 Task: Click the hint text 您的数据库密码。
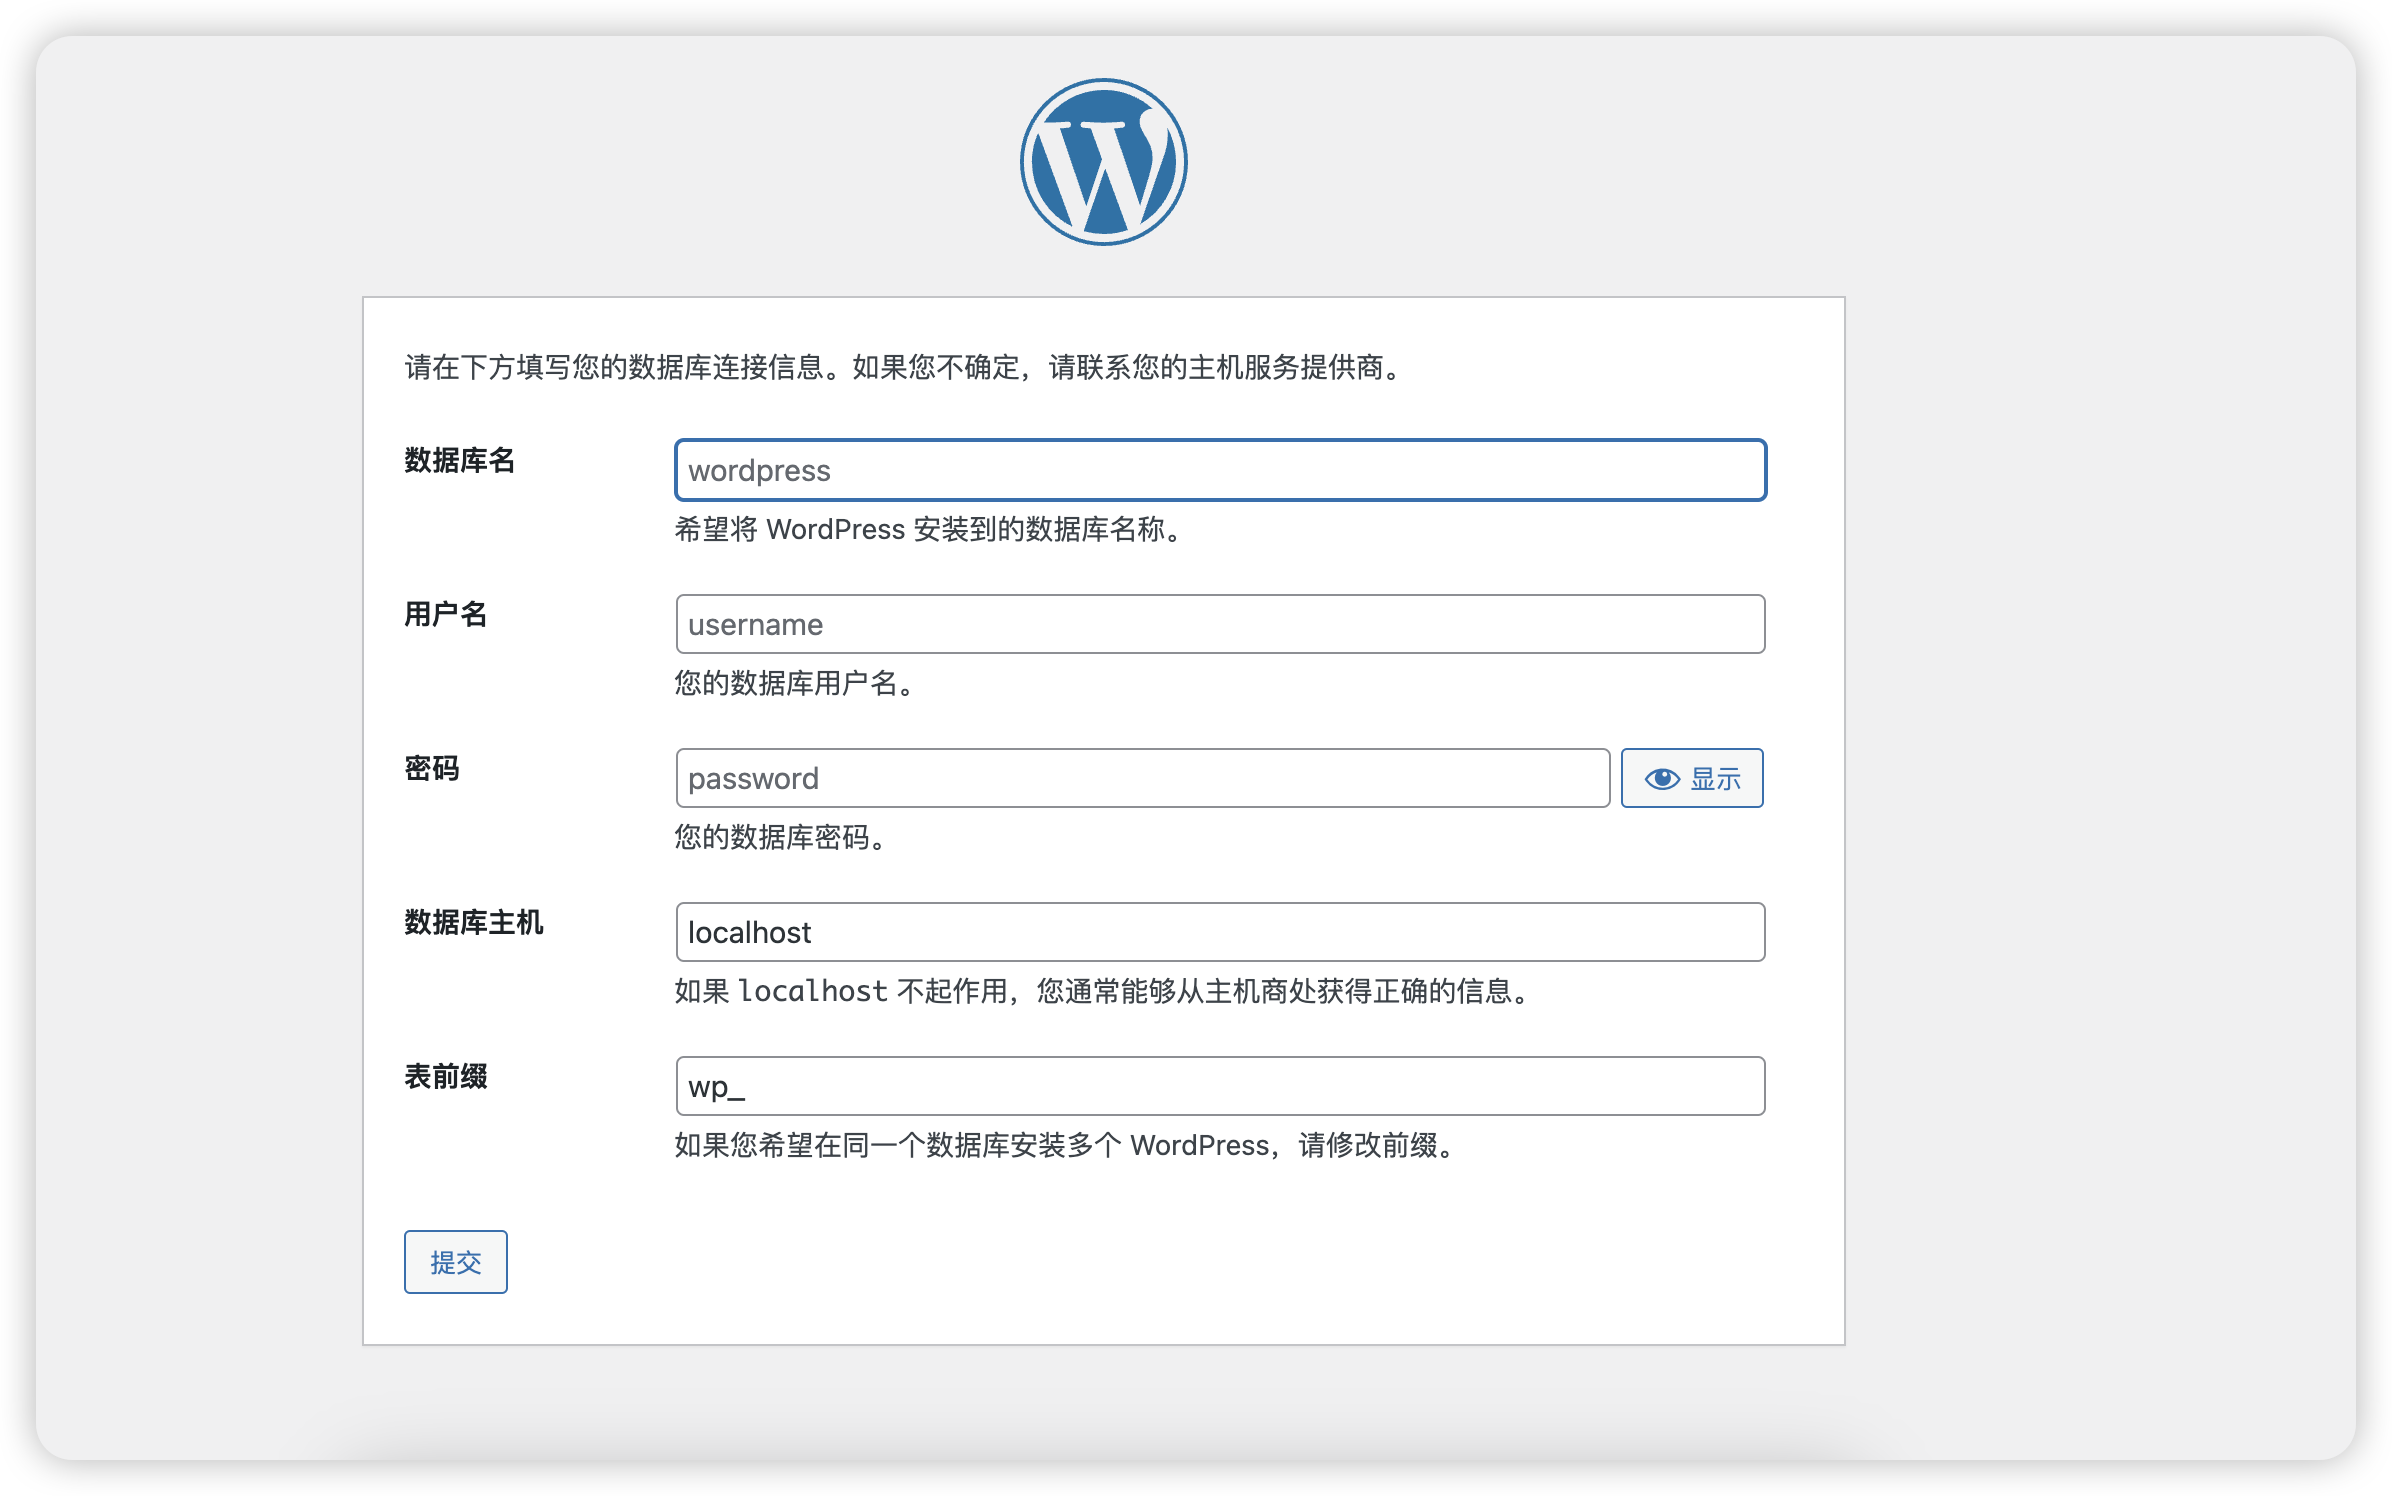tap(784, 837)
